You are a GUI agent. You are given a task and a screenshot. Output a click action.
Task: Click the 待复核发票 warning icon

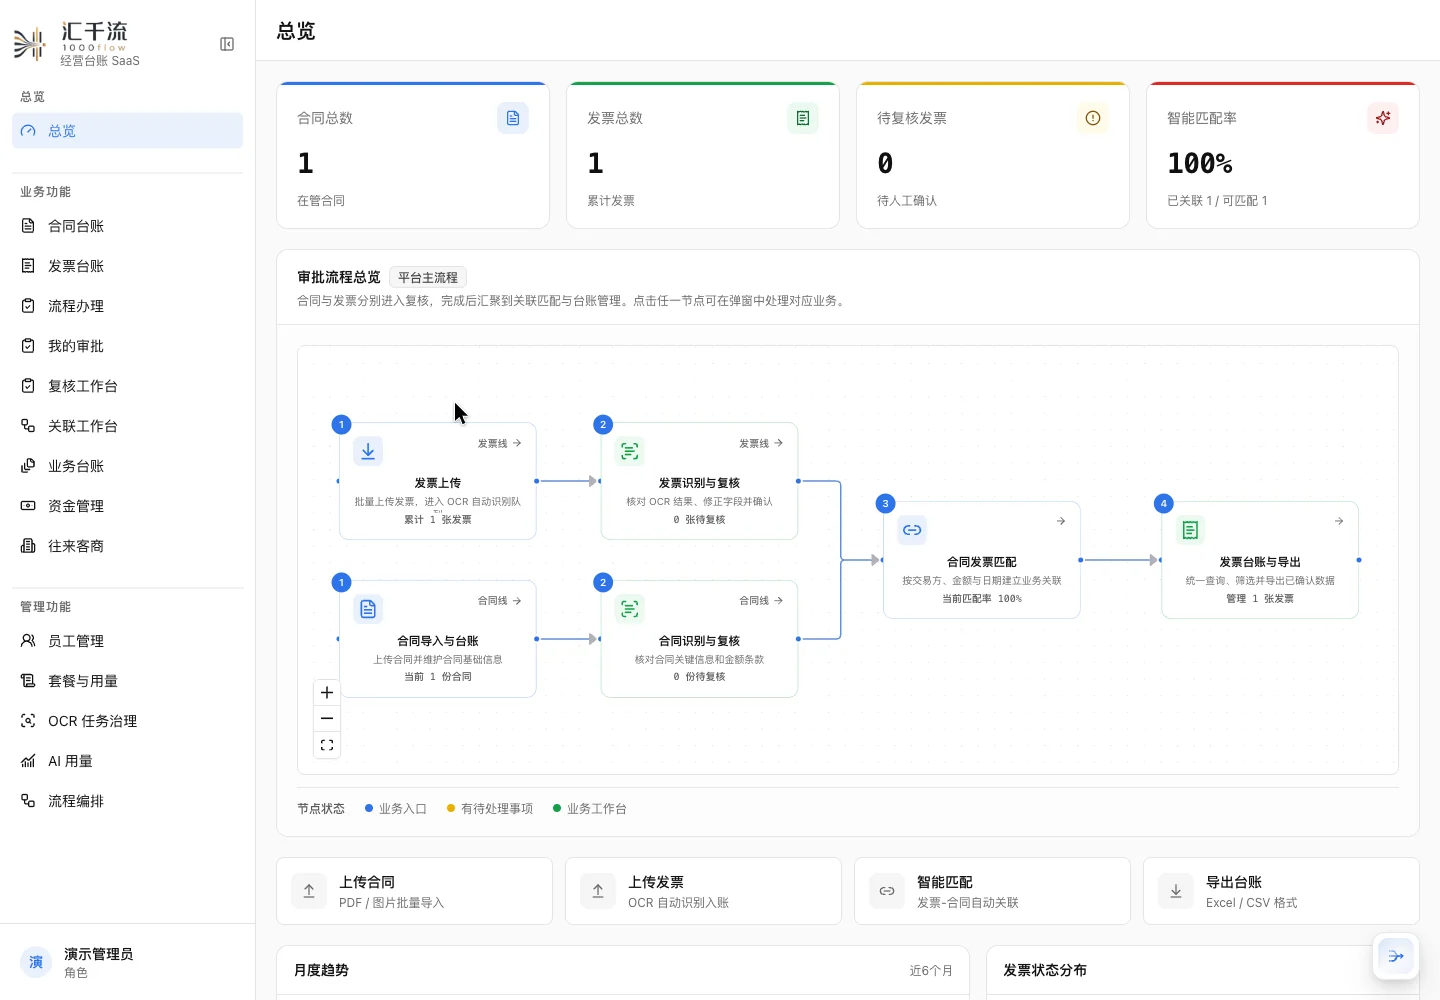click(1093, 118)
